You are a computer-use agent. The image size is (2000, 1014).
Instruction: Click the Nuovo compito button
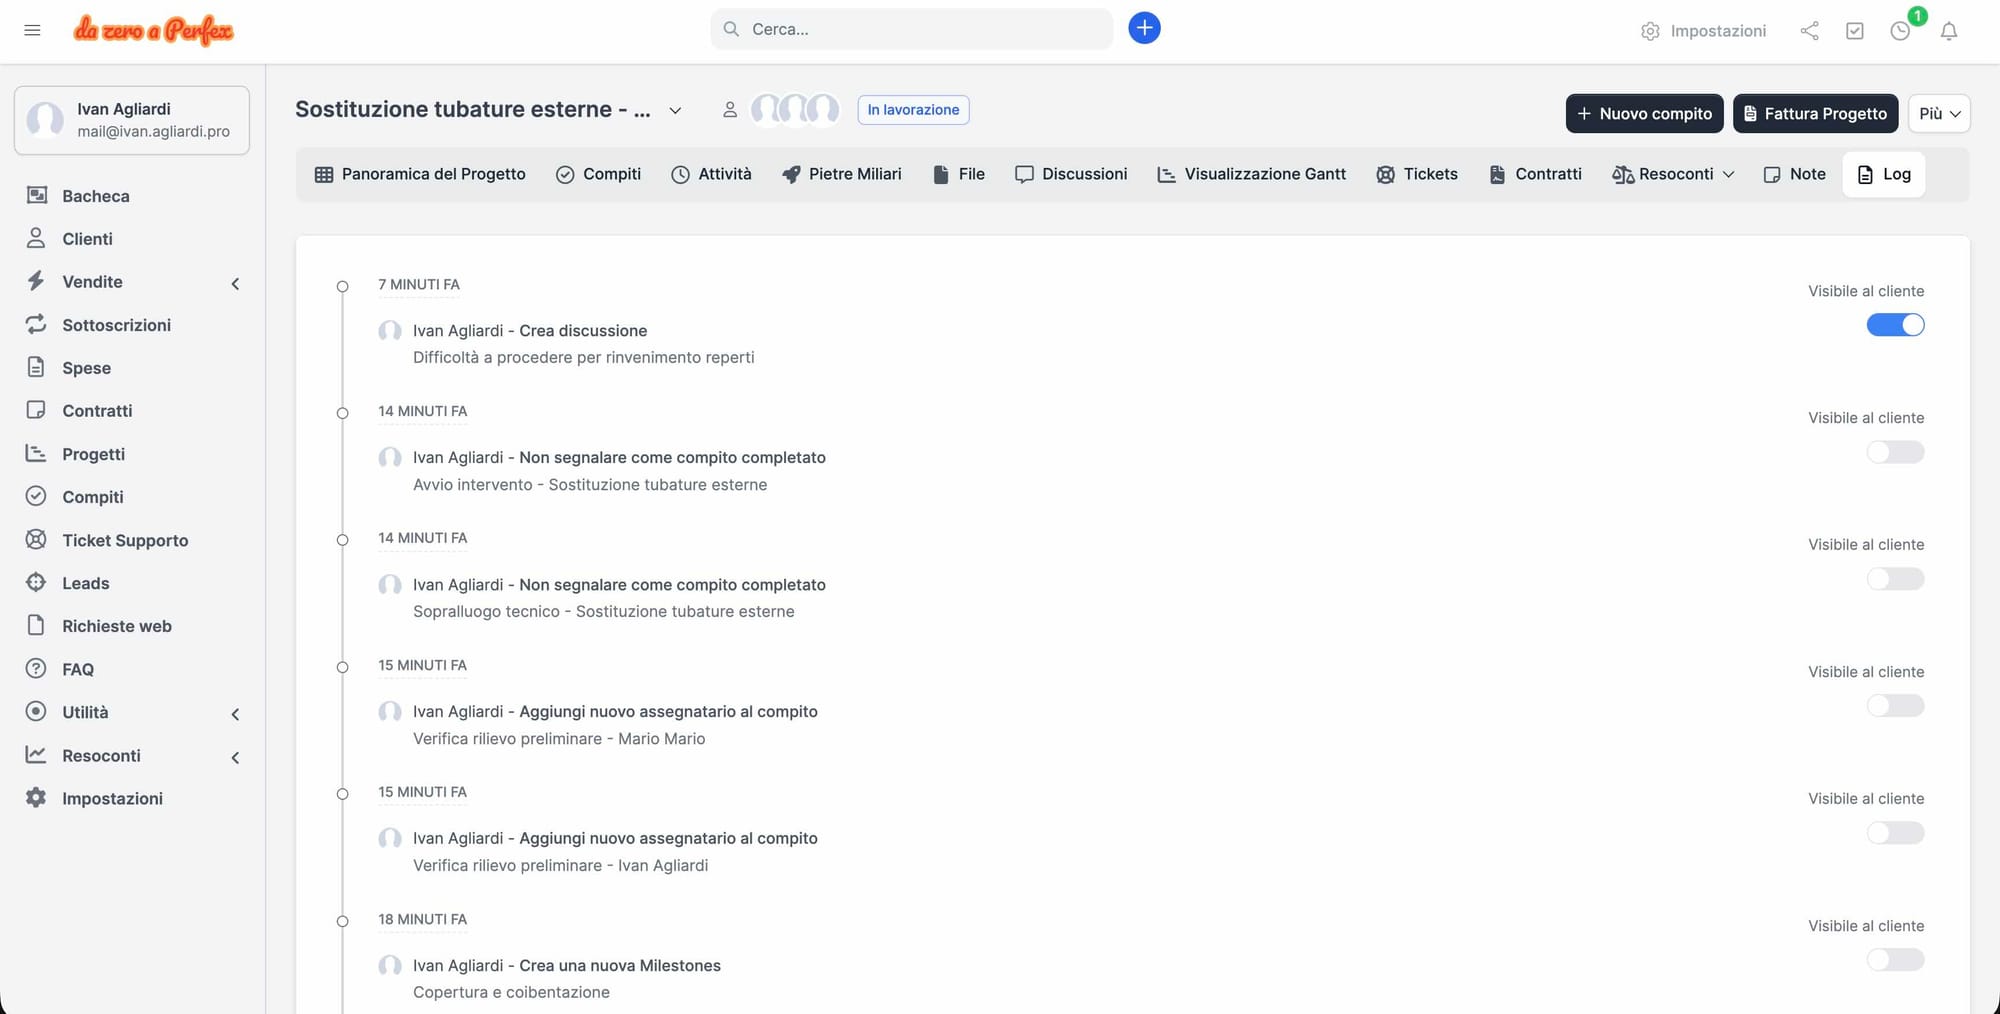click(1644, 113)
